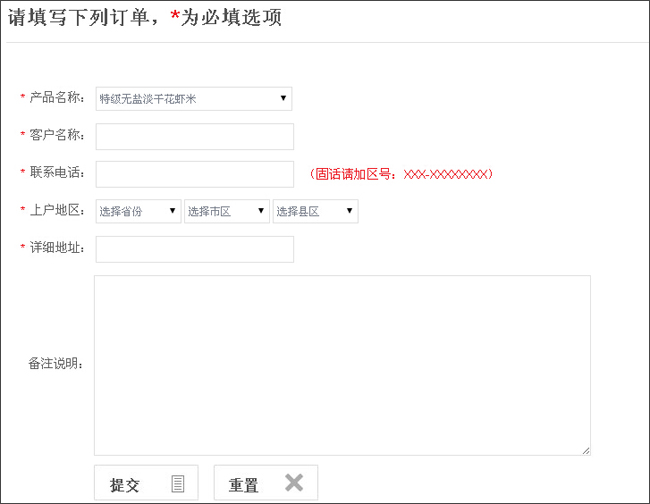Focus the 客户名称 text field
Image resolution: width=650 pixels, height=504 pixels.
point(194,136)
